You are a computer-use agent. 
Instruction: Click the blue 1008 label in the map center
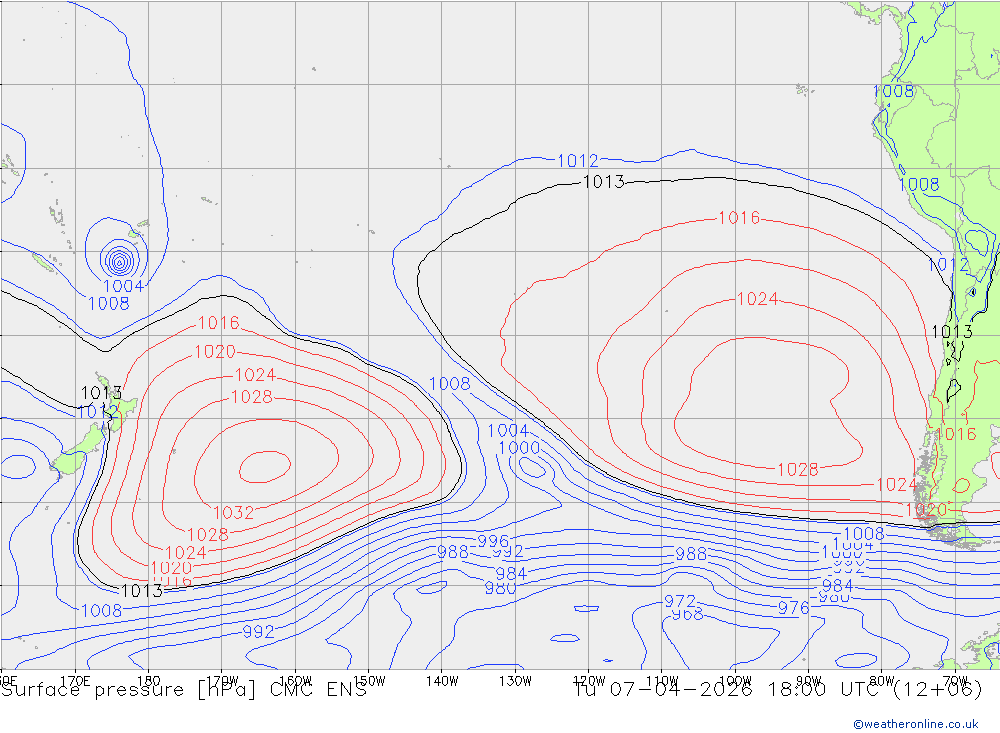450,383
